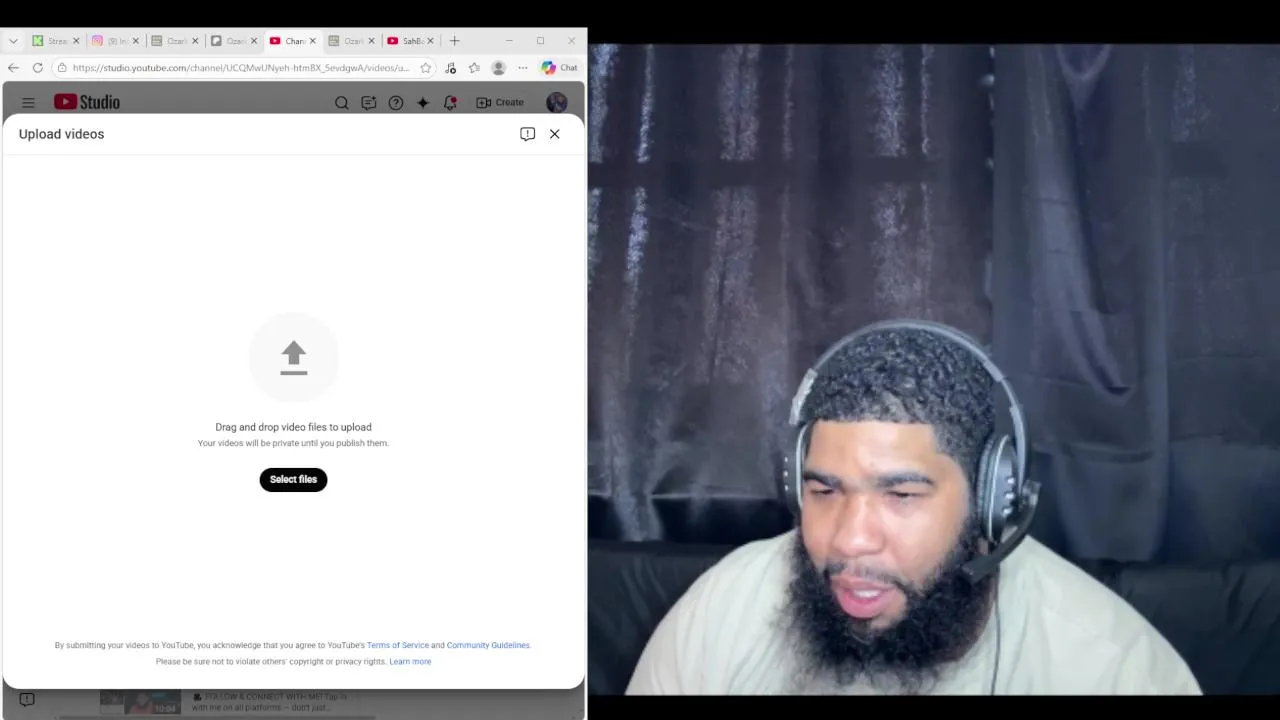Send feedback via the dialog's feedback icon
Image resolution: width=1280 pixels, height=720 pixels.
(x=527, y=134)
